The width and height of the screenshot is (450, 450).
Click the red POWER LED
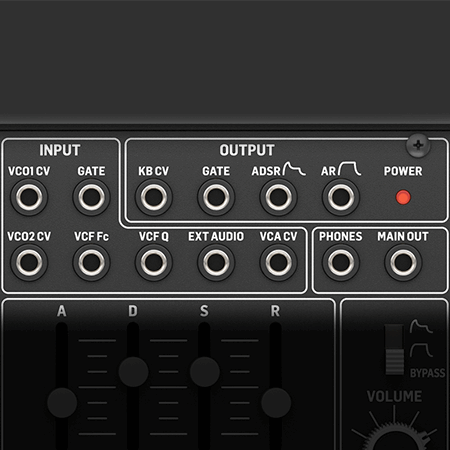point(403,197)
